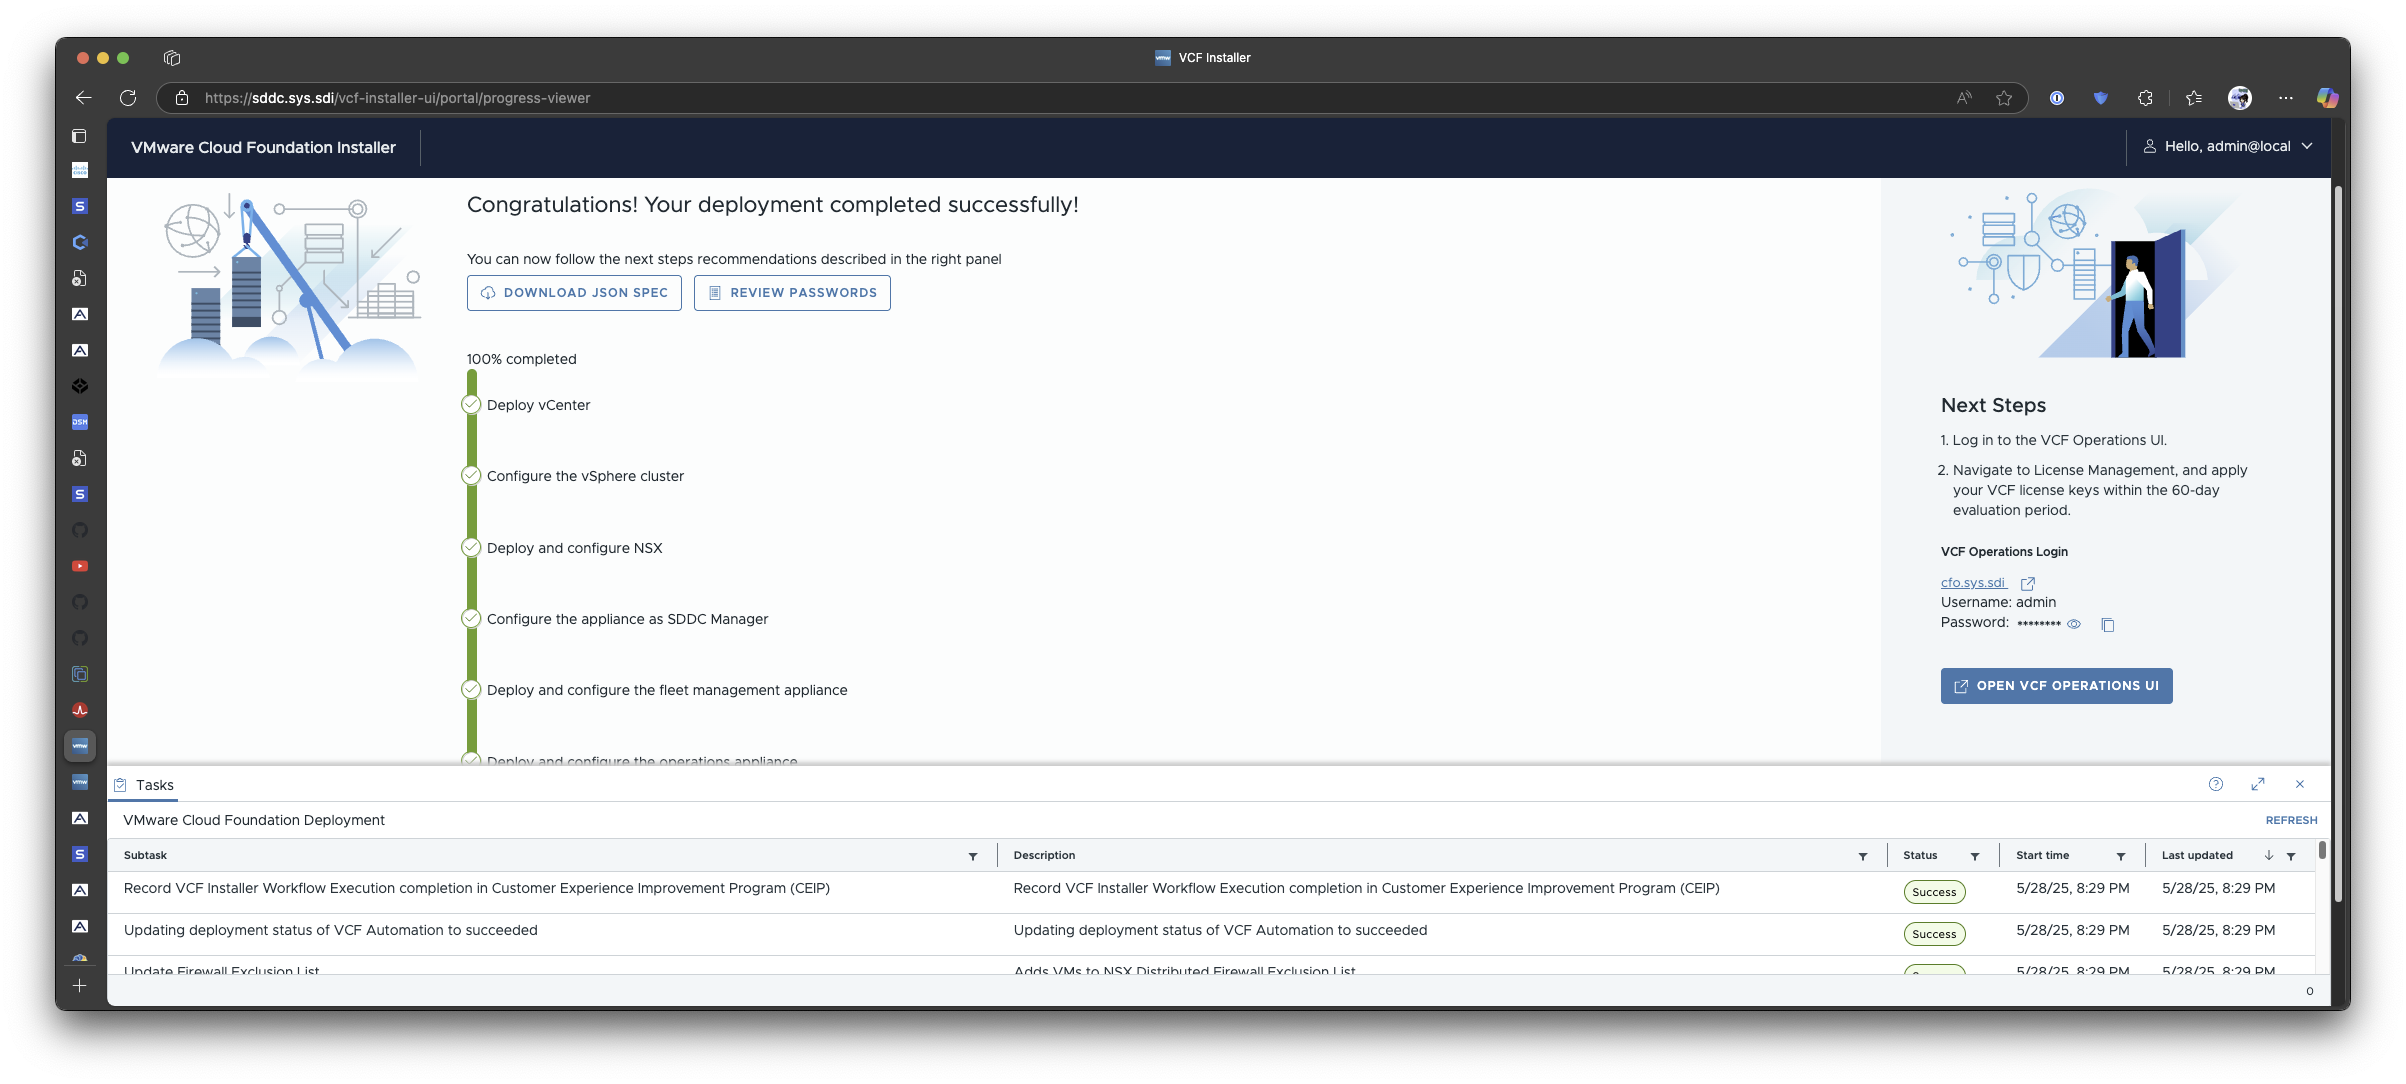The image size is (2406, 1084).
Task: Open the Copilot icon in toolbar
Action: 2328,98
